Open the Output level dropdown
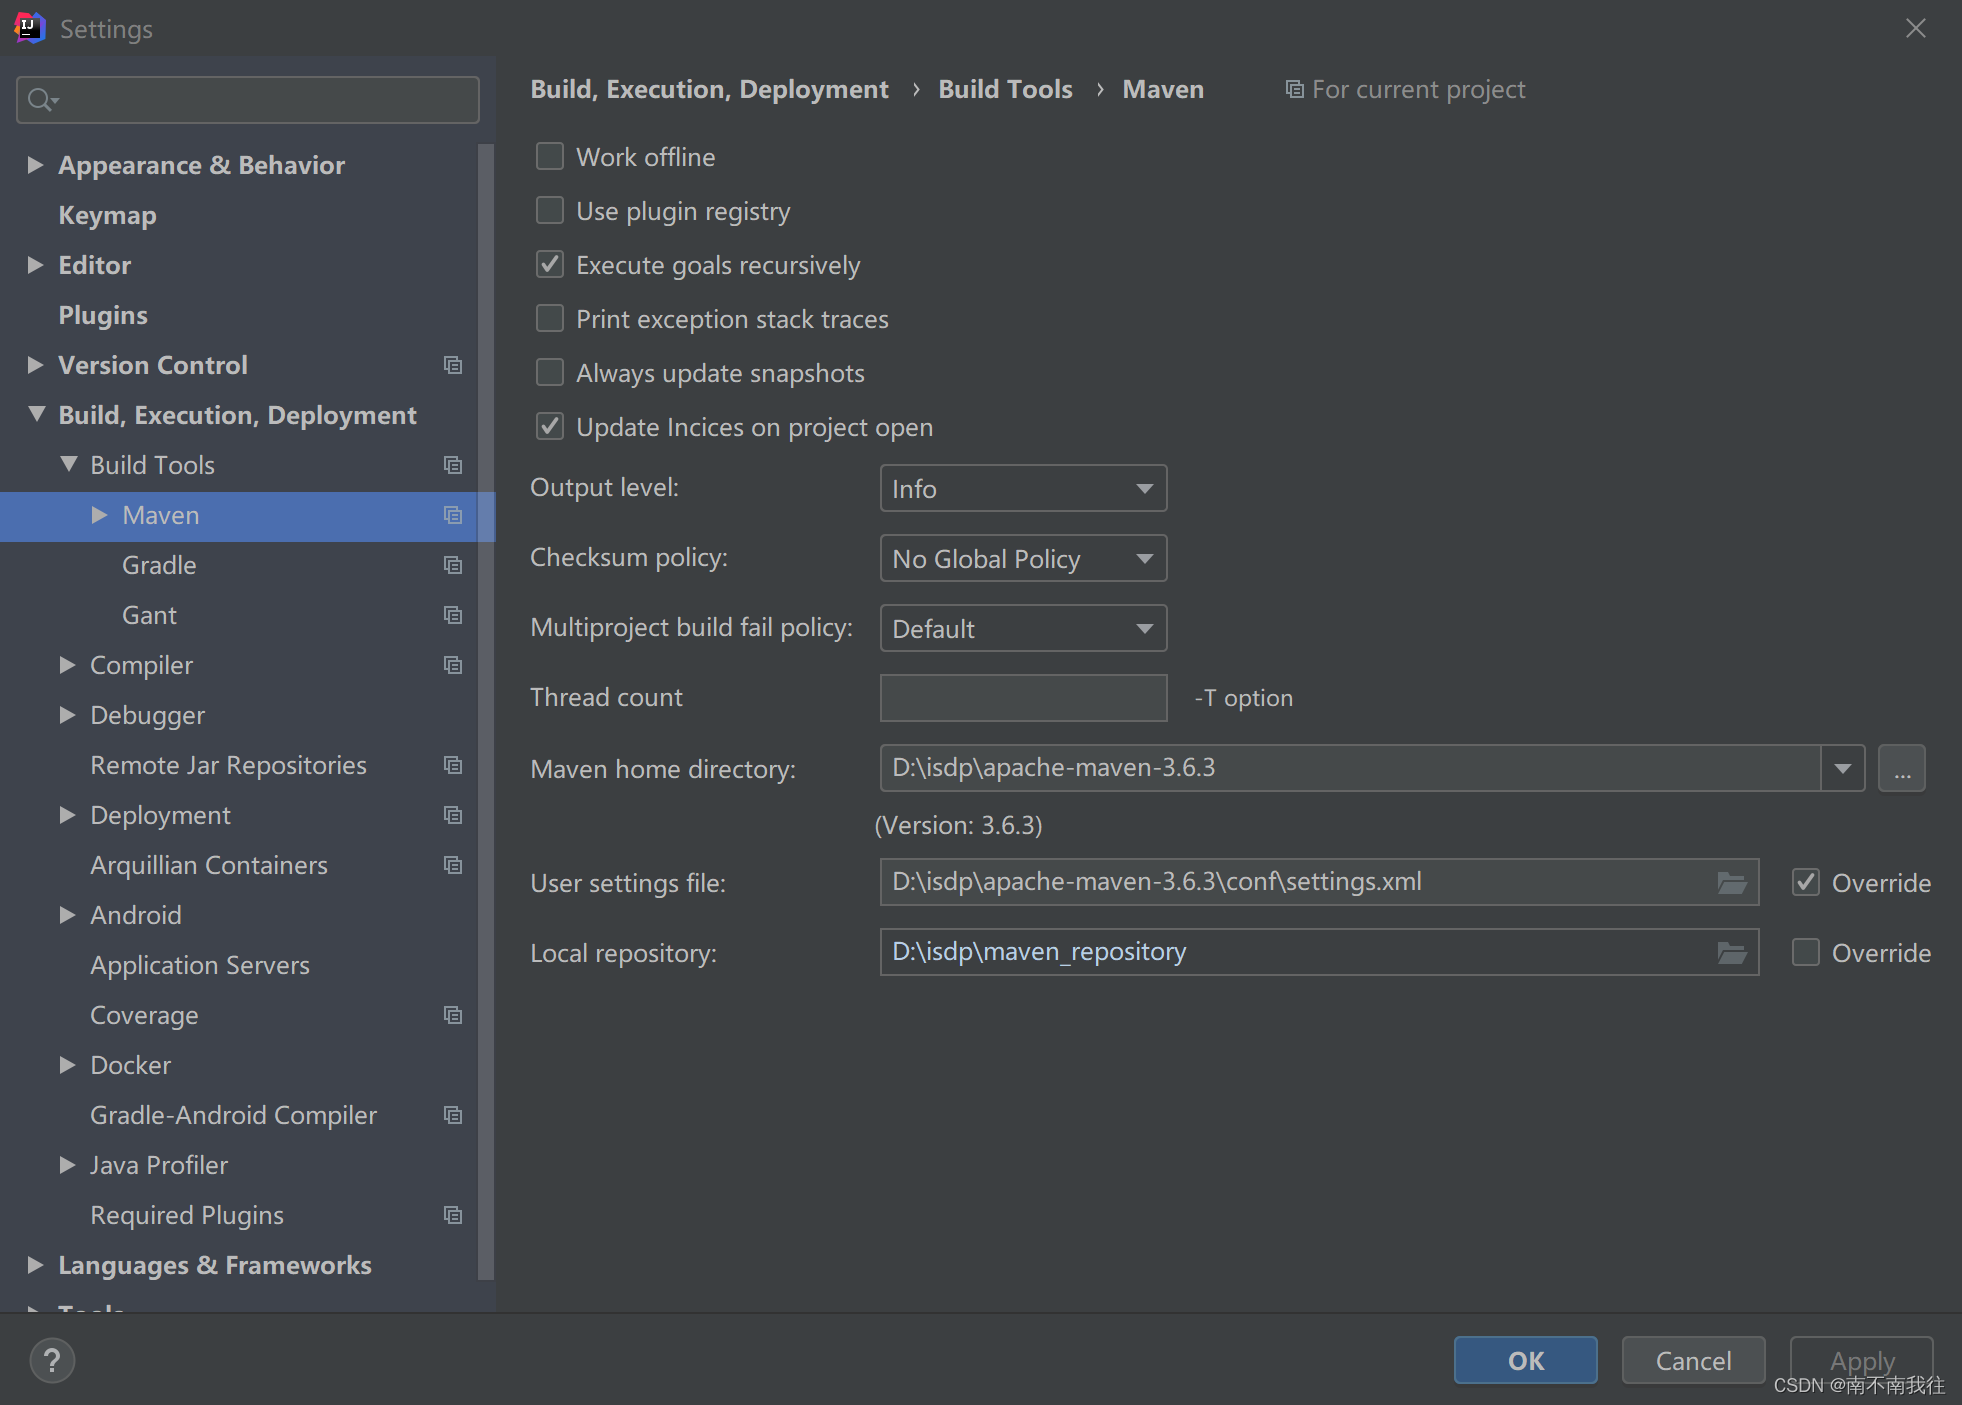 [x=1022, y=488]
